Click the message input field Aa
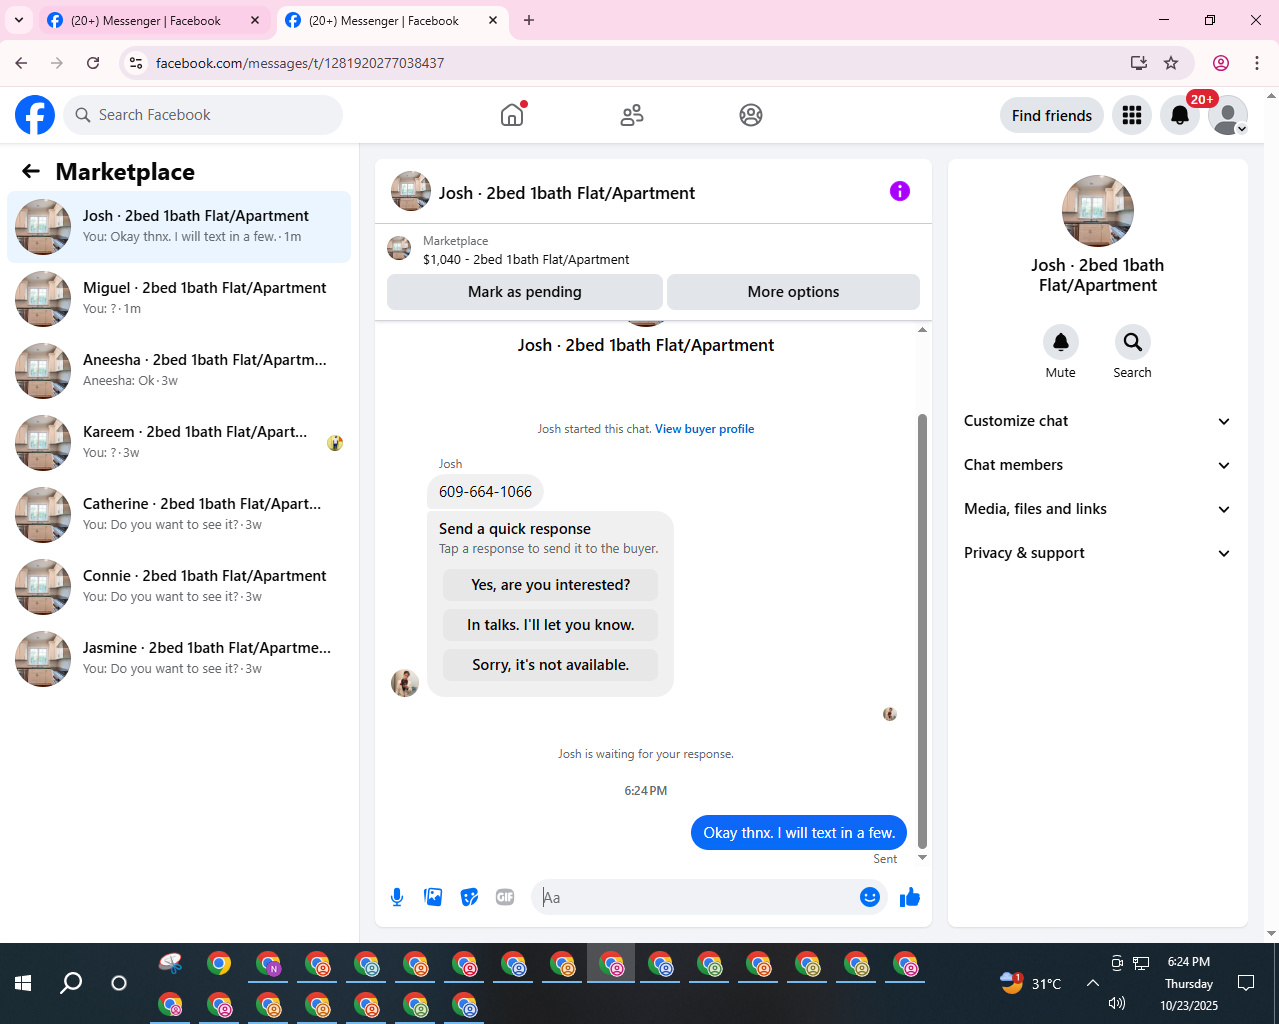The height and width of the screenshot is (1024, 1279). click(695, 897)
